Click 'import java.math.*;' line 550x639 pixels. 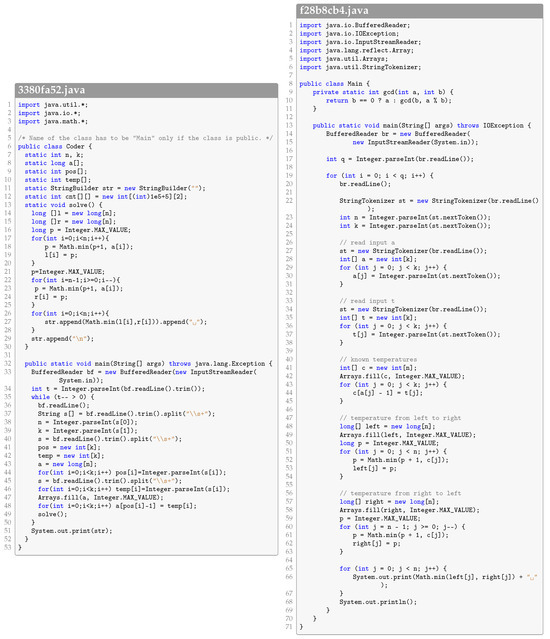[53, 121]
